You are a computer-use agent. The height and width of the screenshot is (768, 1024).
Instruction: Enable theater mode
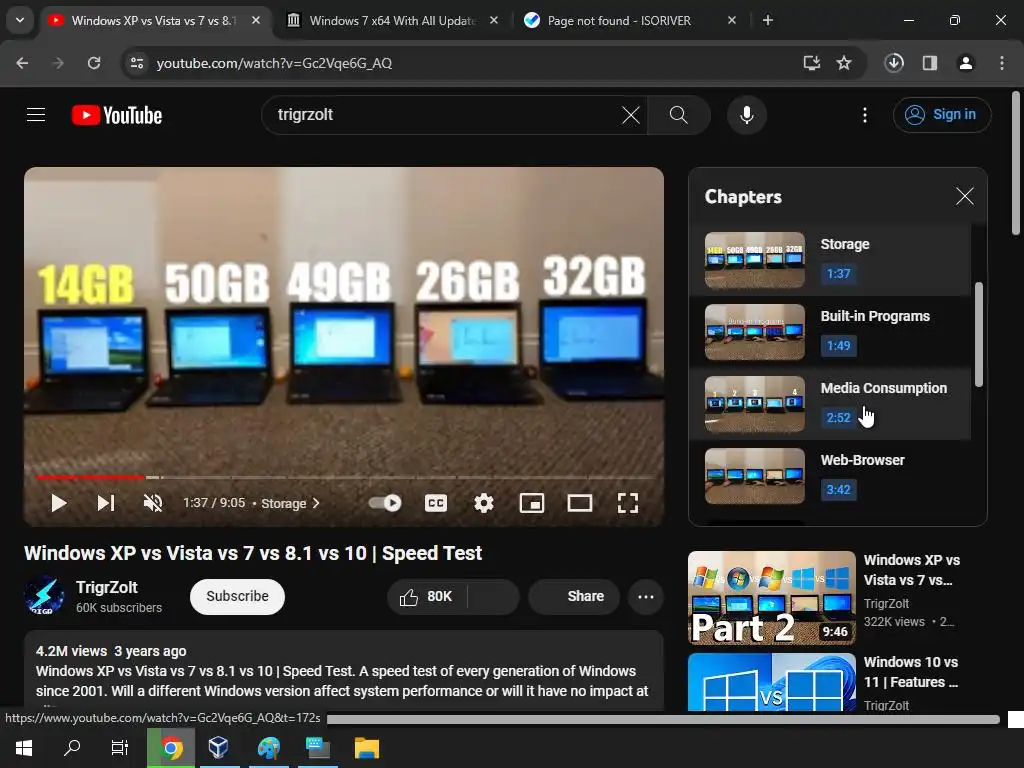[579, 503]
